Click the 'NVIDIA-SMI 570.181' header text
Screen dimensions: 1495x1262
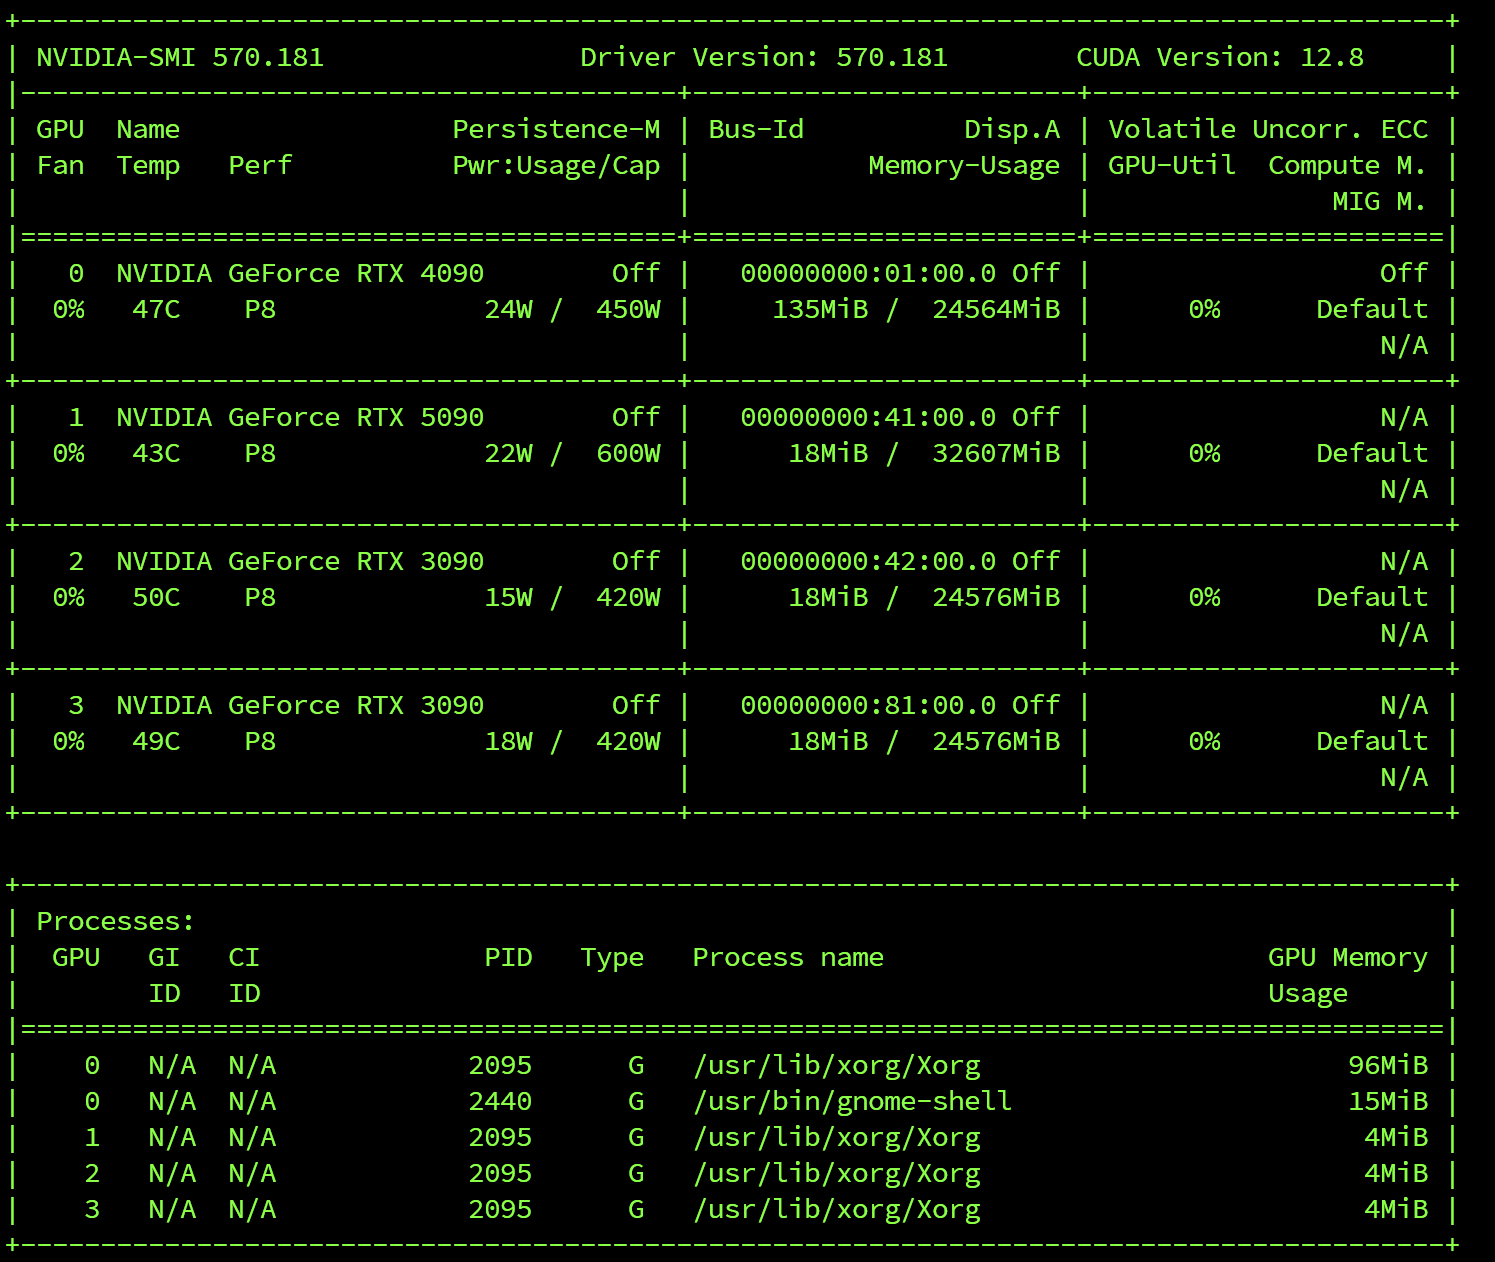[x=180, y=57]
